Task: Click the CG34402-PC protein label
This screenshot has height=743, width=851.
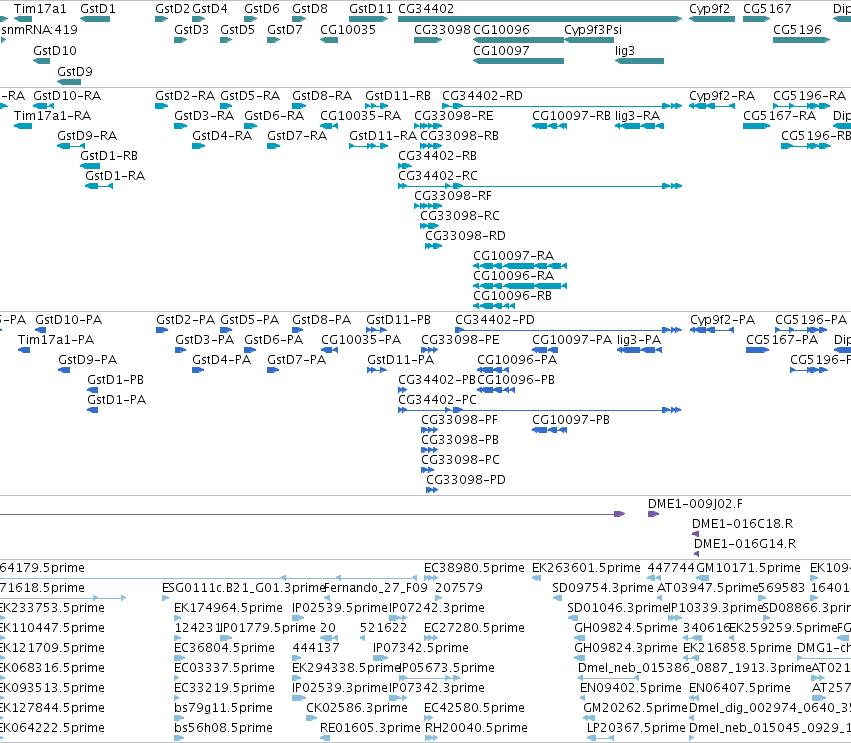Action: point(437,400)
